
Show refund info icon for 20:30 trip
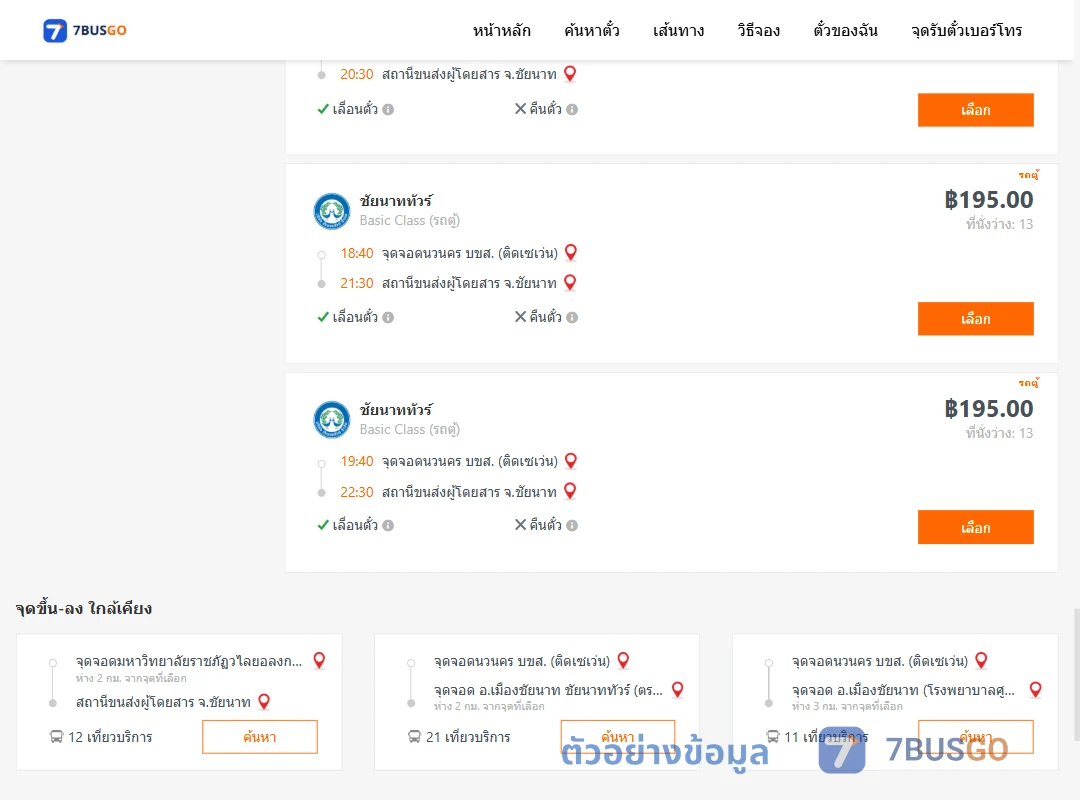coord(572,110)
